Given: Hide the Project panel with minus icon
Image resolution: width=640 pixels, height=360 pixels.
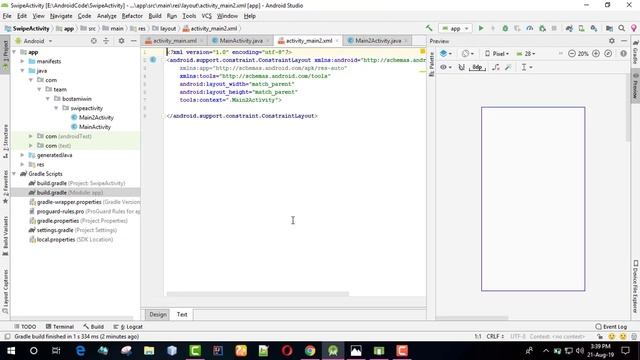Looking at the screenshot, I should [x=133, y=41].
